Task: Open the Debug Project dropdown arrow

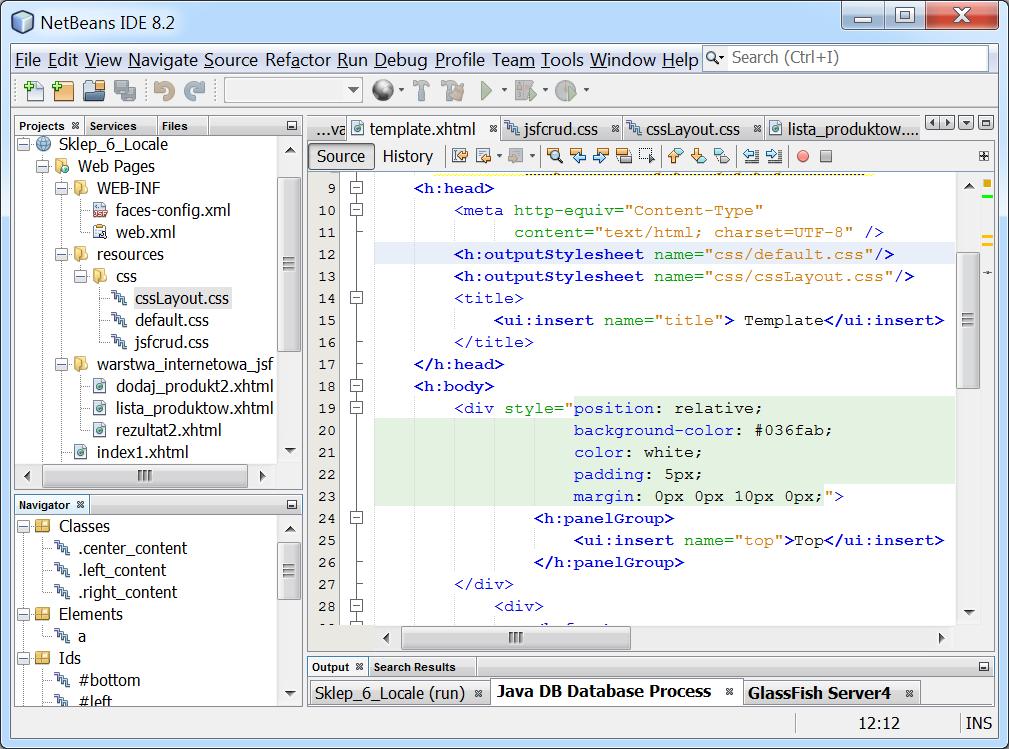Action: (545, 91)
